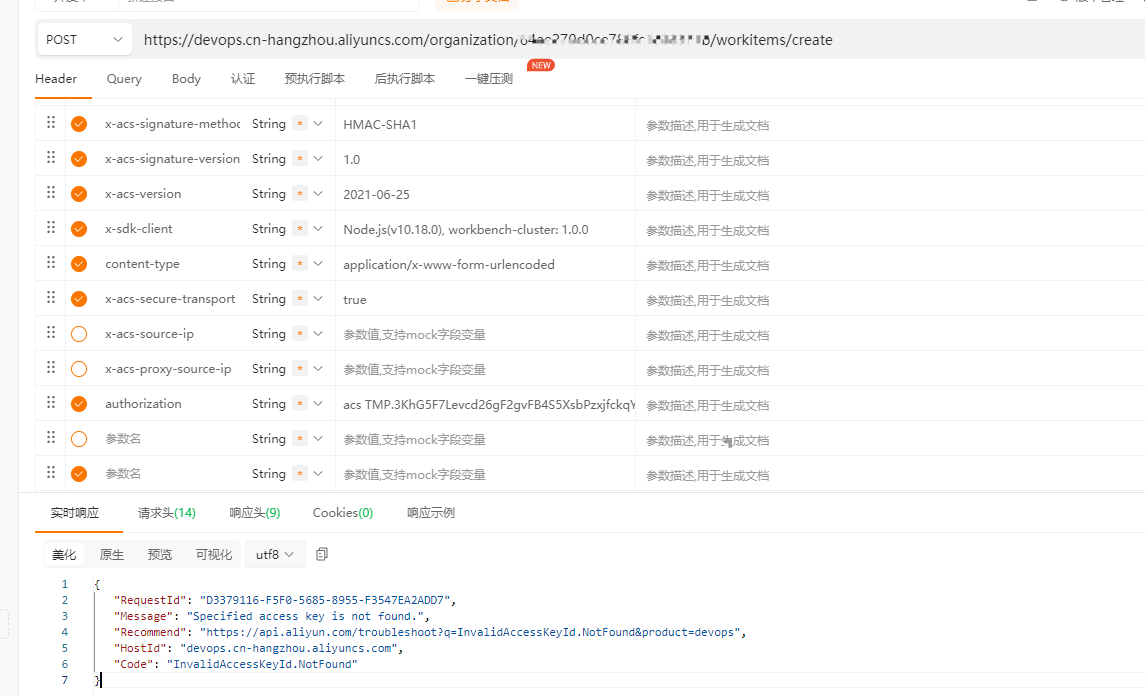Select the 原生 raw response view
1145x696 pixels.
(110, 553)
